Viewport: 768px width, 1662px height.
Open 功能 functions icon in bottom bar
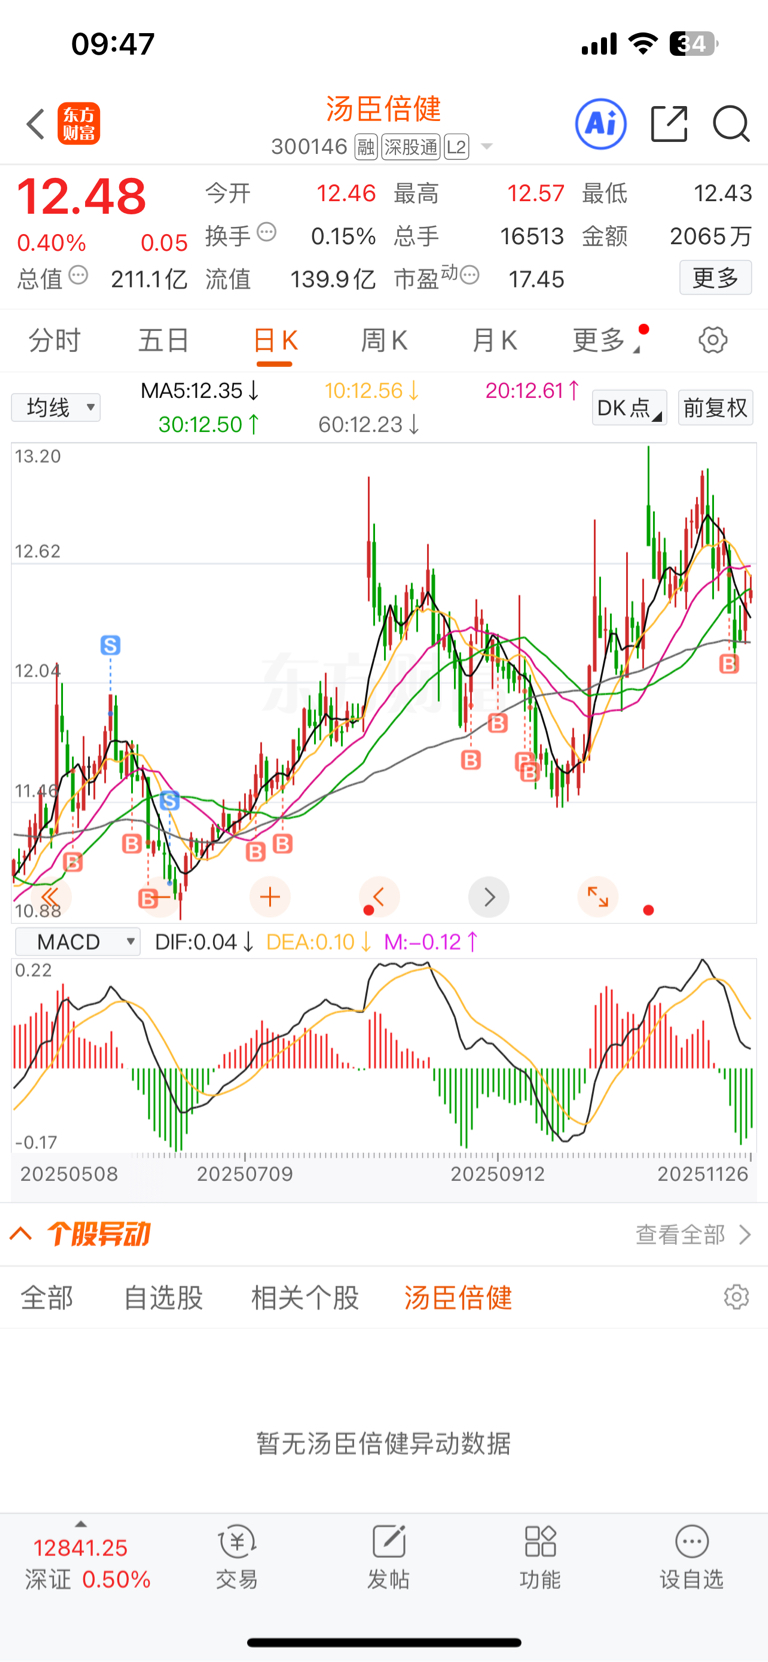(540, 1559)
